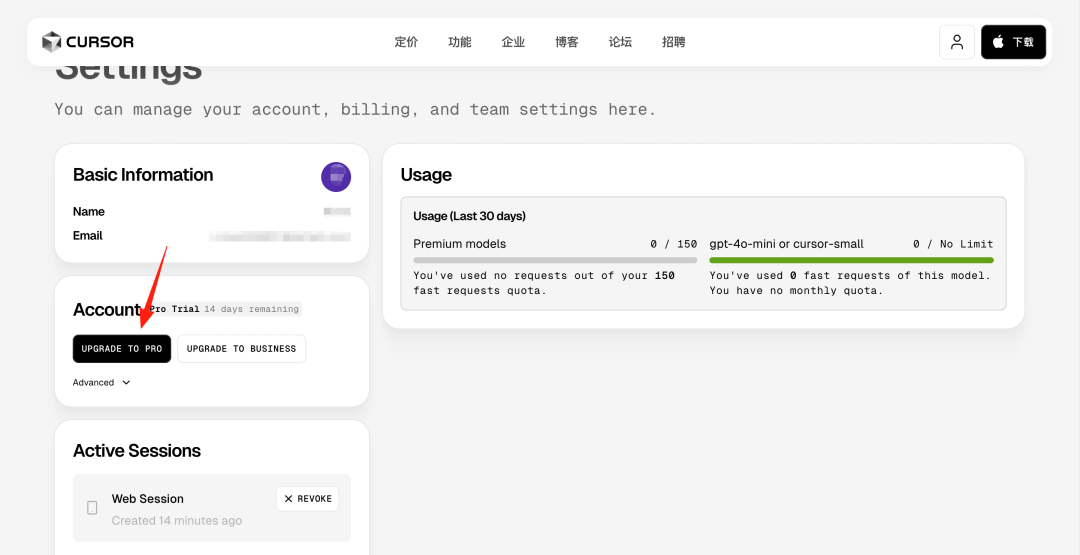
Task: Expand the Advanced section
Action: pos(101,382)
